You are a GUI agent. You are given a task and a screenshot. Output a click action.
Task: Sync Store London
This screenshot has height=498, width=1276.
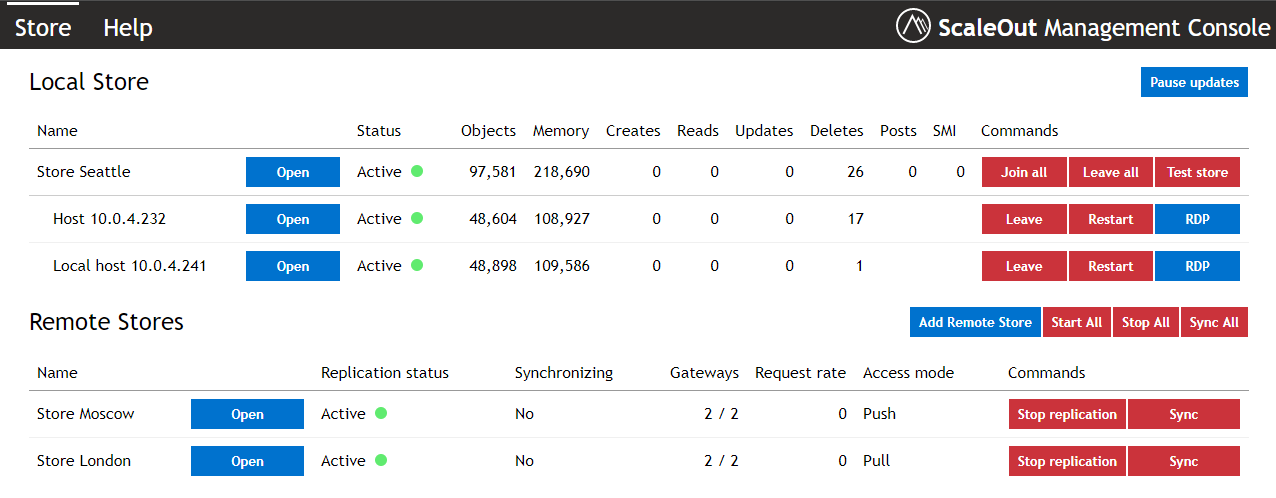pyautogui.click(x=1184, y=461)
